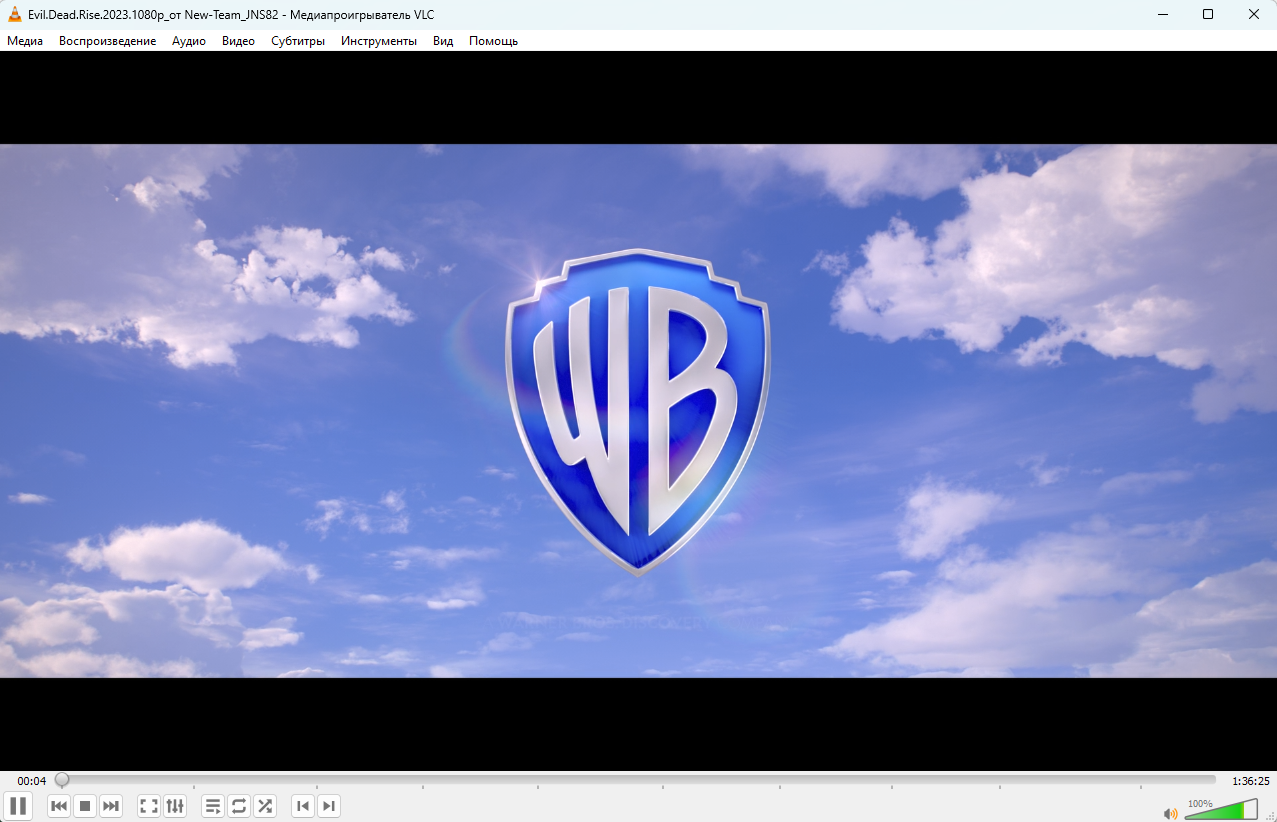The width and height of the screenshot is (1277, 822).
Task: Close the VLC player window
Action: pyautogui.click(x=1254, y=14)
